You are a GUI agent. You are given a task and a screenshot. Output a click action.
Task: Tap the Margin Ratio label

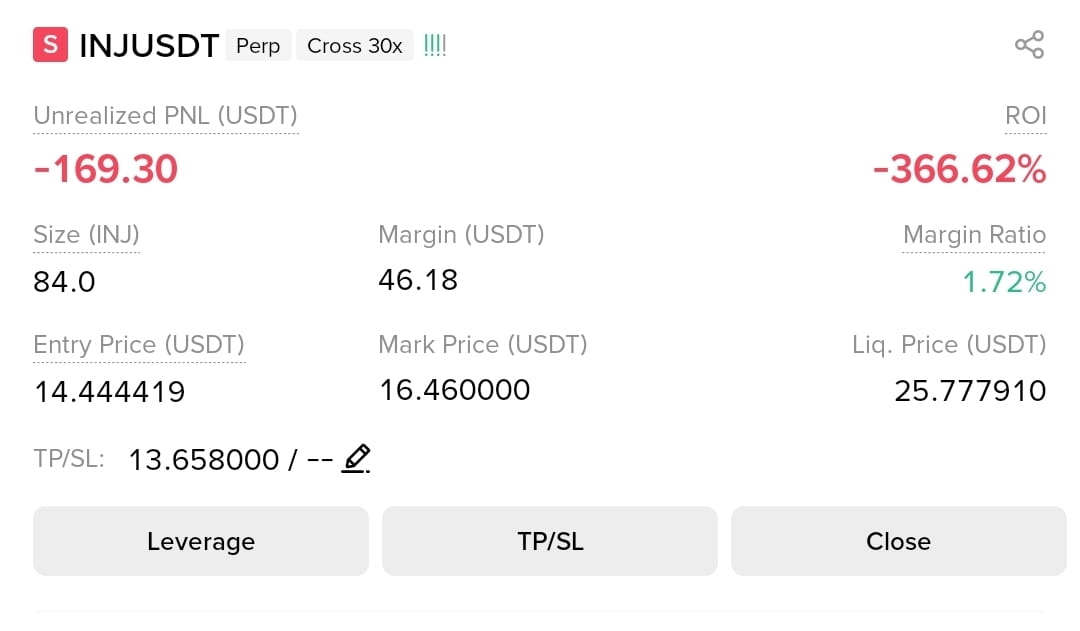click(x=974, y=235)
